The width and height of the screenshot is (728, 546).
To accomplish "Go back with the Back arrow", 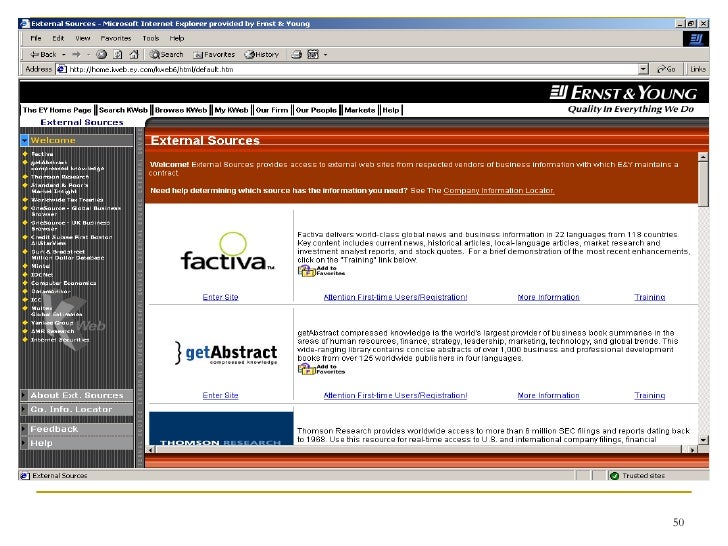I will coord(43,54).
